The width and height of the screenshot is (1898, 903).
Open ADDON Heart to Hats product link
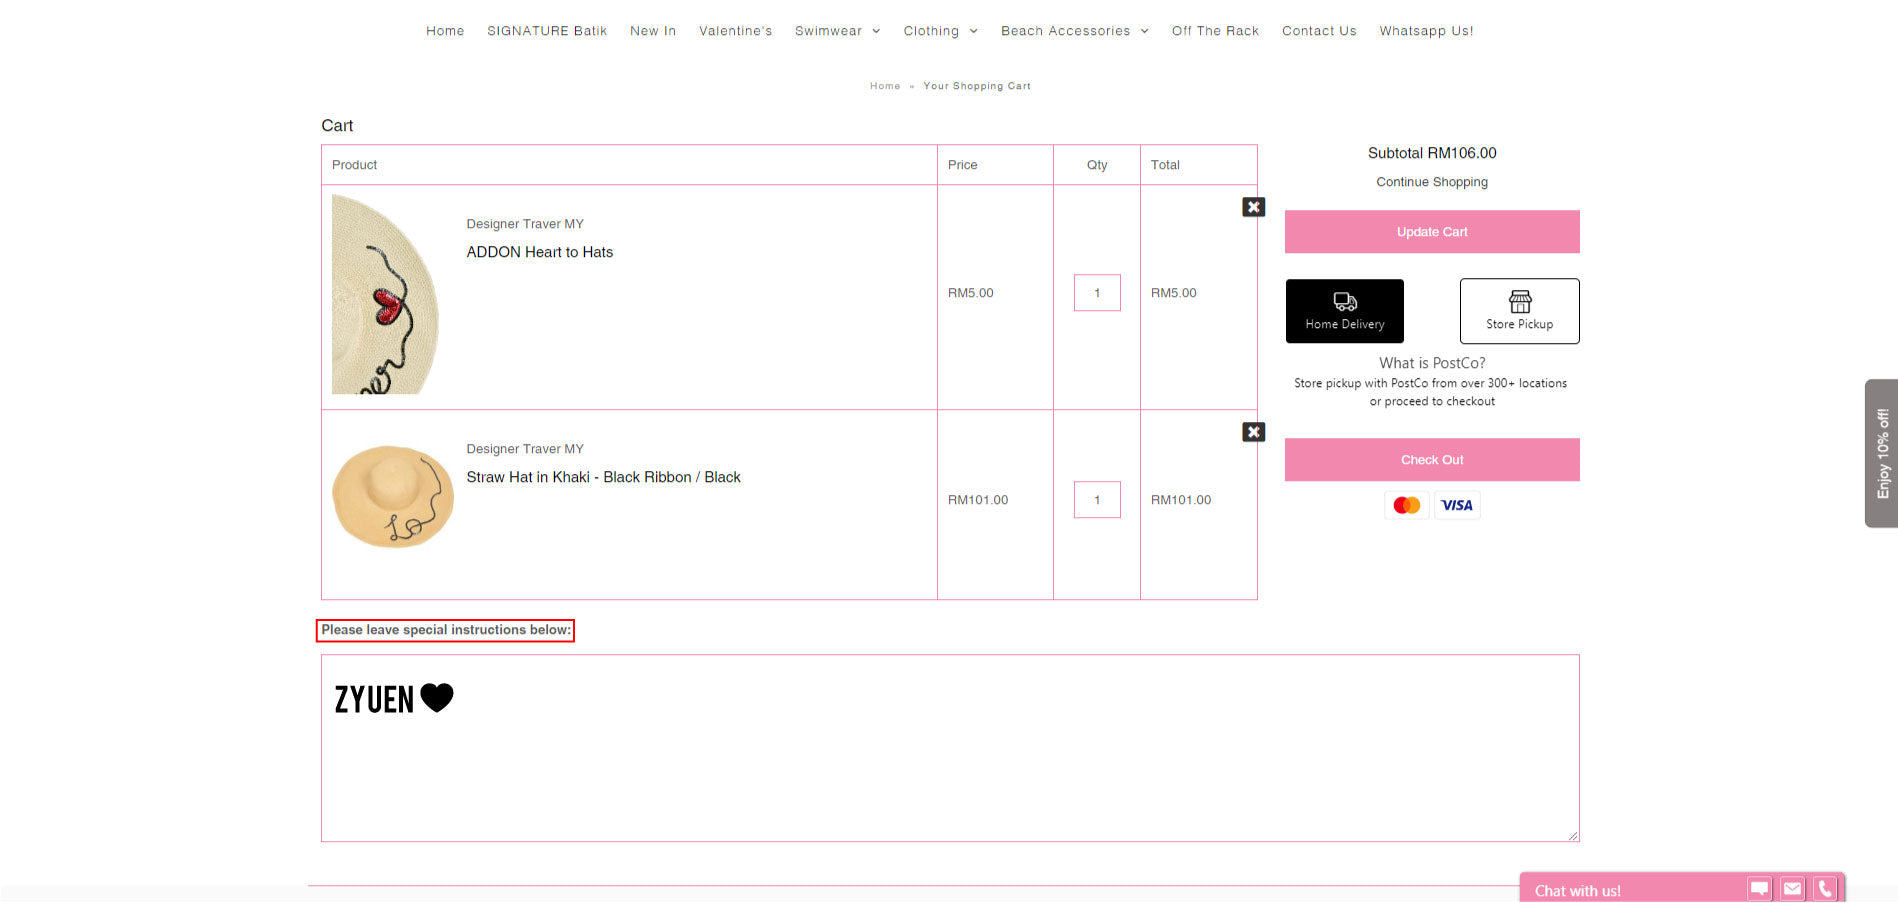click(x=540, y=252)
